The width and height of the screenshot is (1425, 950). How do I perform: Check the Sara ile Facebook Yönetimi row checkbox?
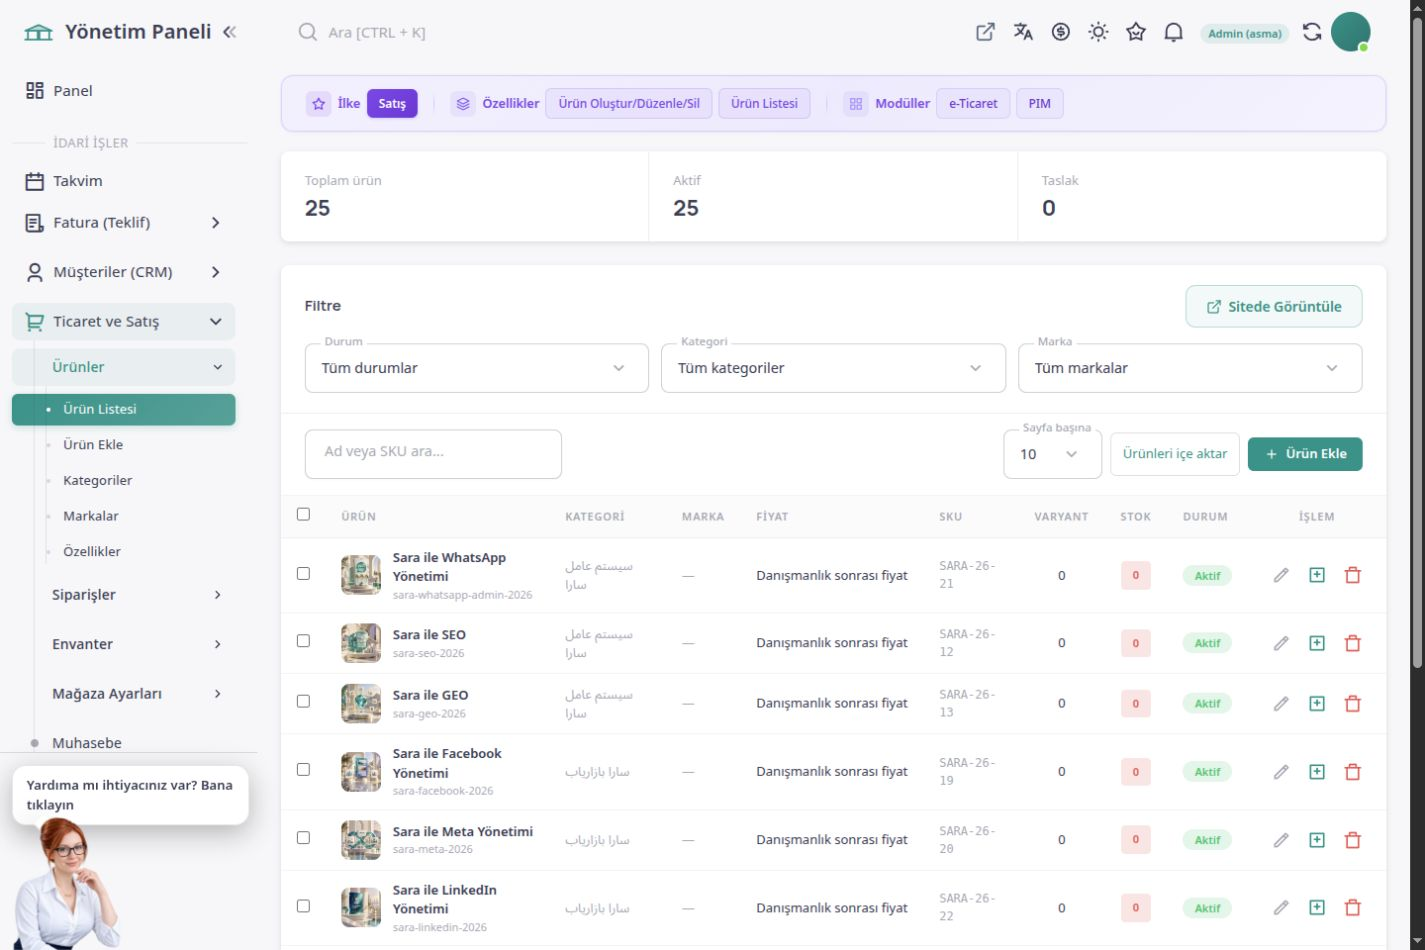click(304, 770)
